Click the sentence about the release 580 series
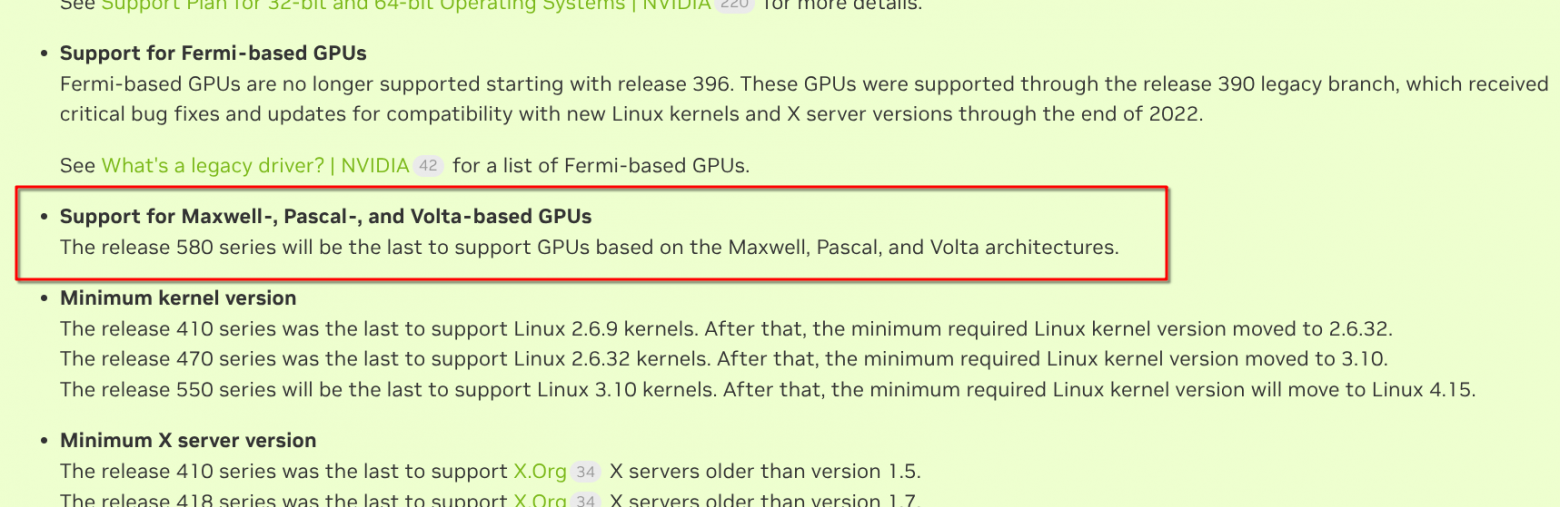The image size is (1560, 507). (589, 246)
